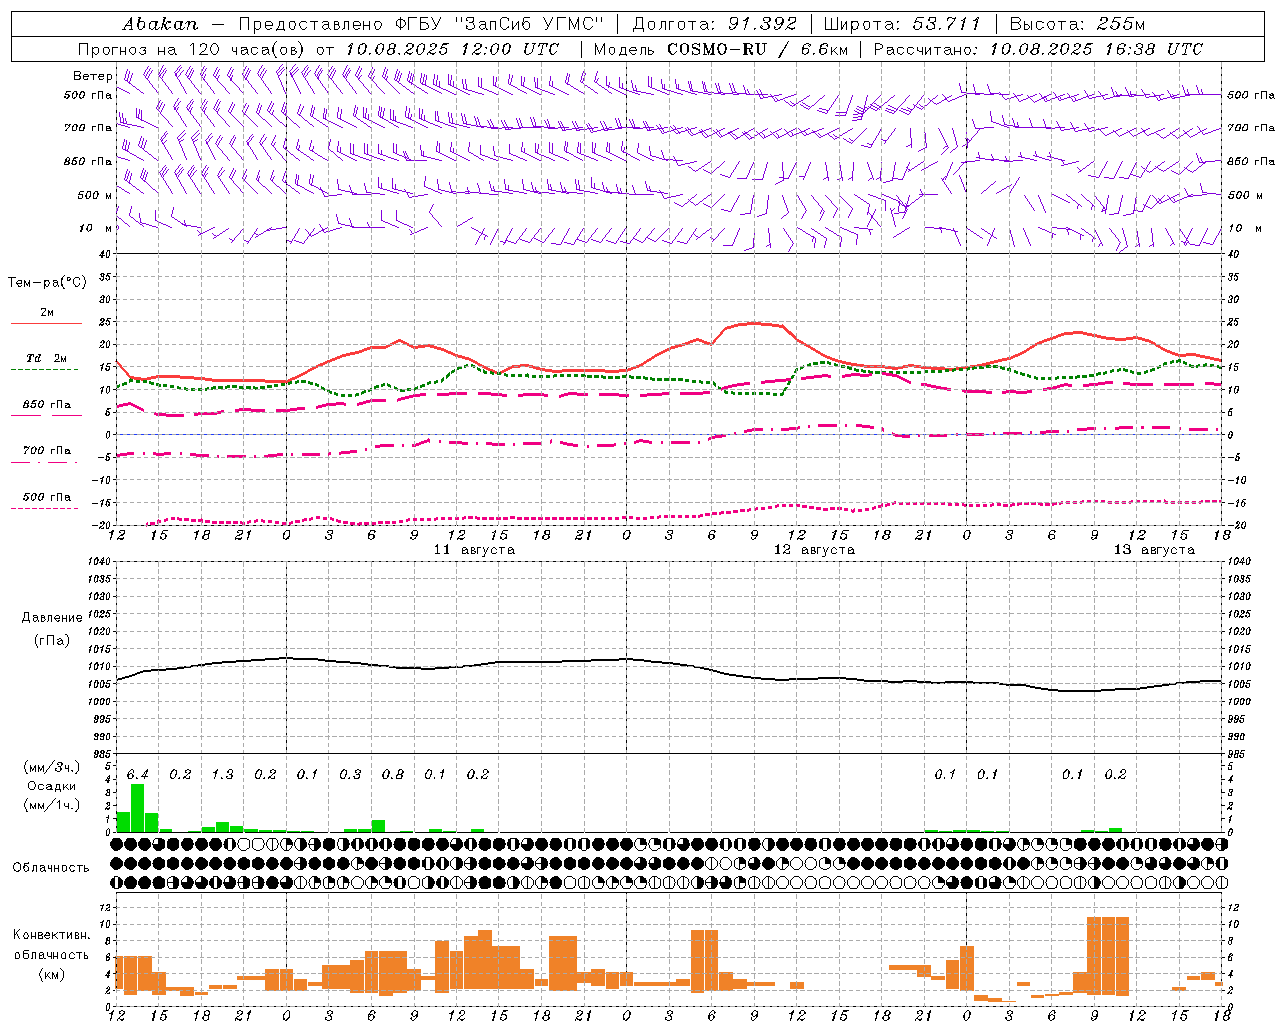
Task: Click the date label "12 августа"
Action: coord(814,550)
